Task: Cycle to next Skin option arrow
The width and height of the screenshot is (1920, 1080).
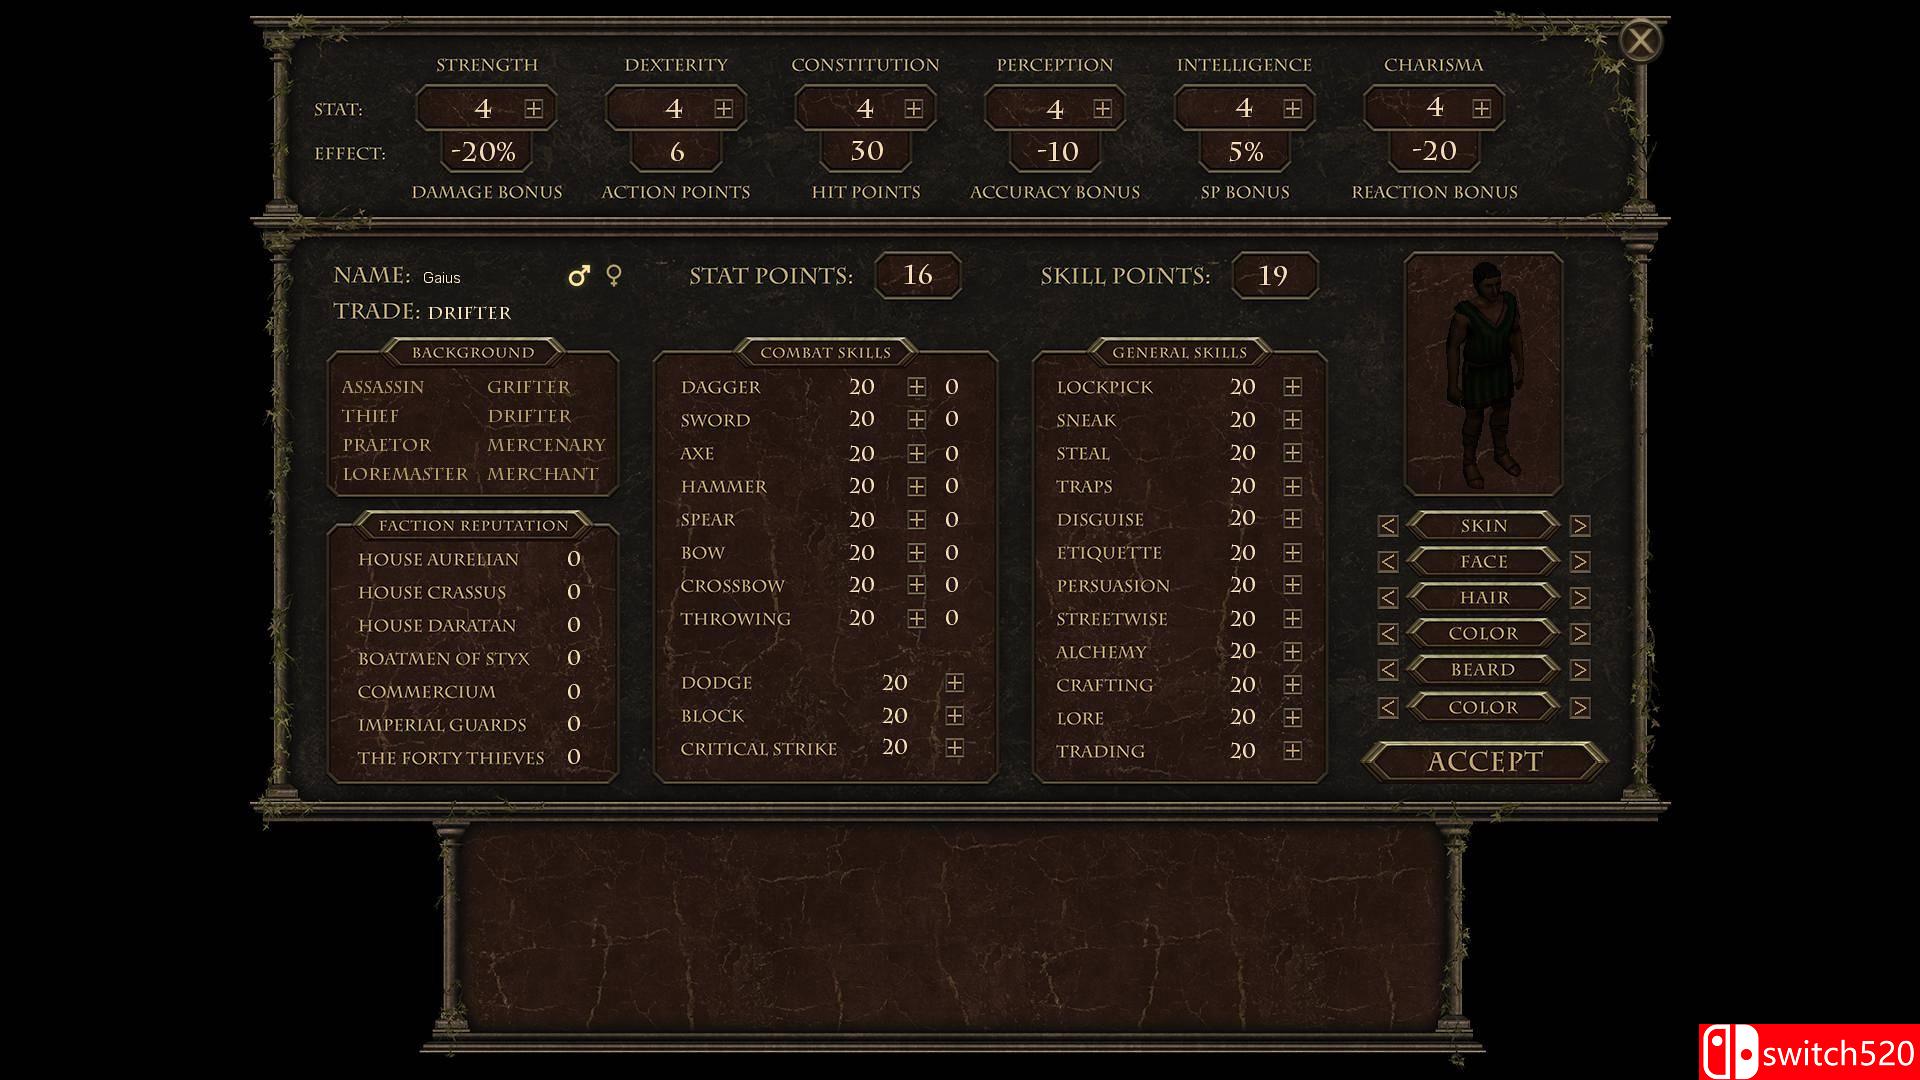Action: click(x=1579, y=526)
